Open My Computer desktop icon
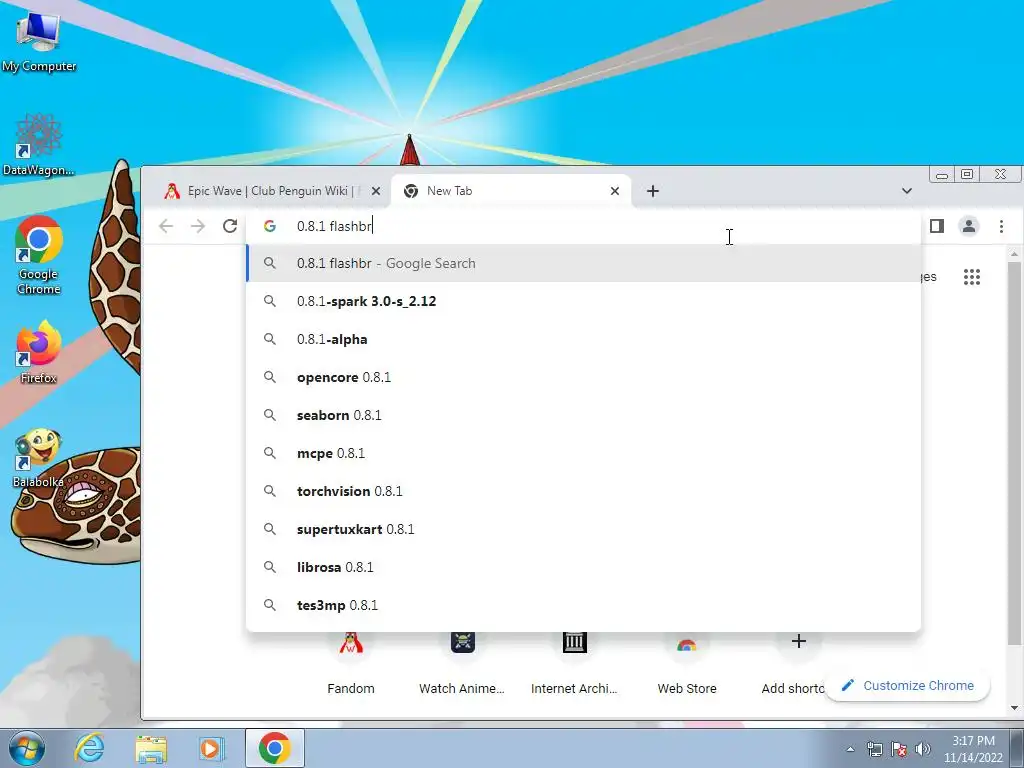Screen dimensions: 1024x768 click(x=39, y=40)
